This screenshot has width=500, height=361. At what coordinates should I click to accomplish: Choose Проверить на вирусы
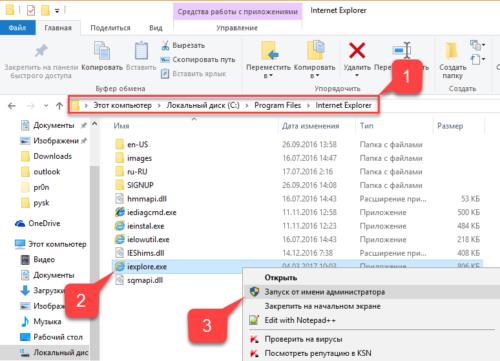click(303, 339)
